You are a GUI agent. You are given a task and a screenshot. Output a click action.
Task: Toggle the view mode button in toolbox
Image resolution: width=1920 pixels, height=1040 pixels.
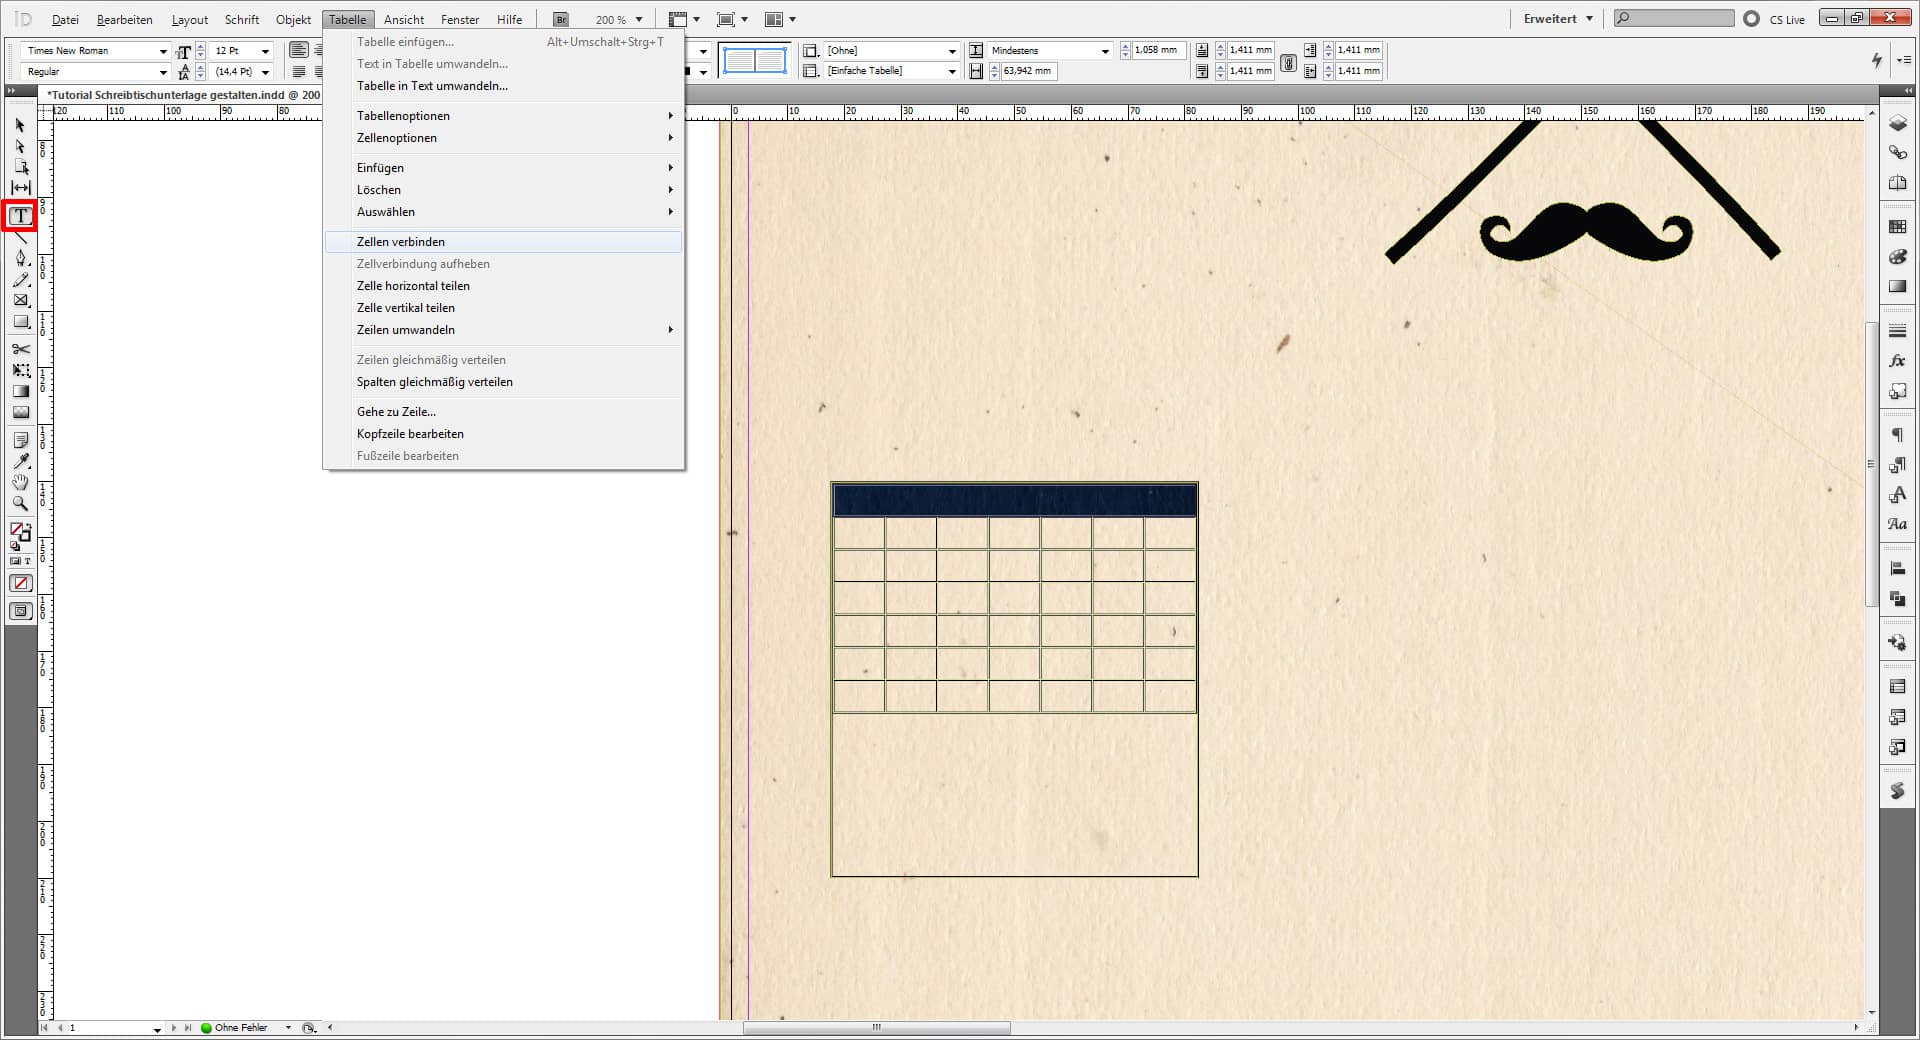click(20, 611)
